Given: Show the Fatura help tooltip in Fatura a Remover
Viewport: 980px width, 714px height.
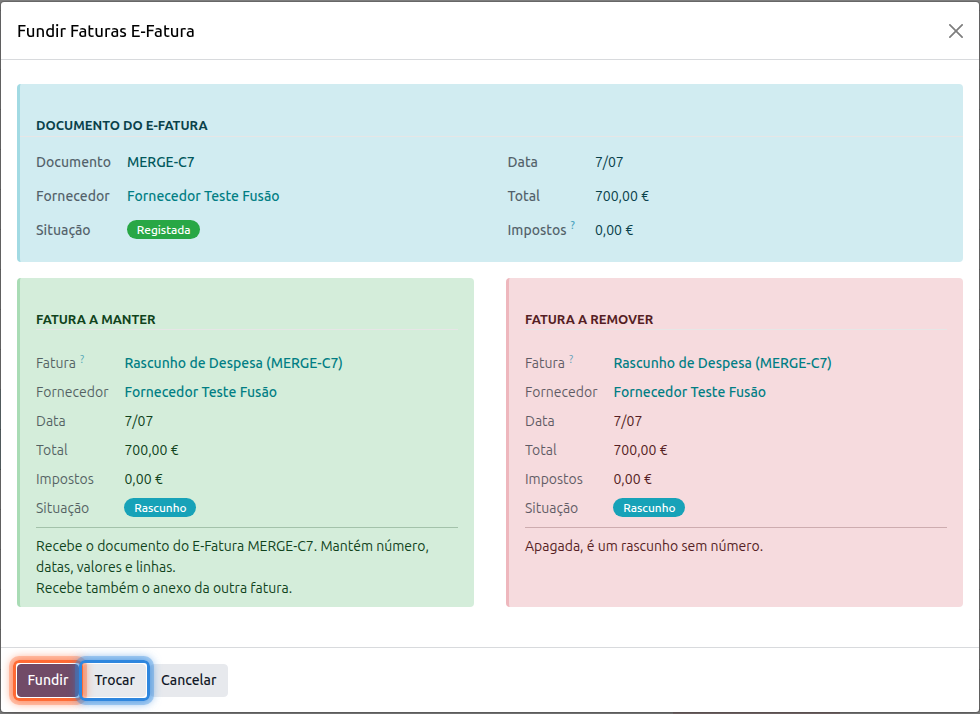Looking at the screenshot, I should [571, 359].
